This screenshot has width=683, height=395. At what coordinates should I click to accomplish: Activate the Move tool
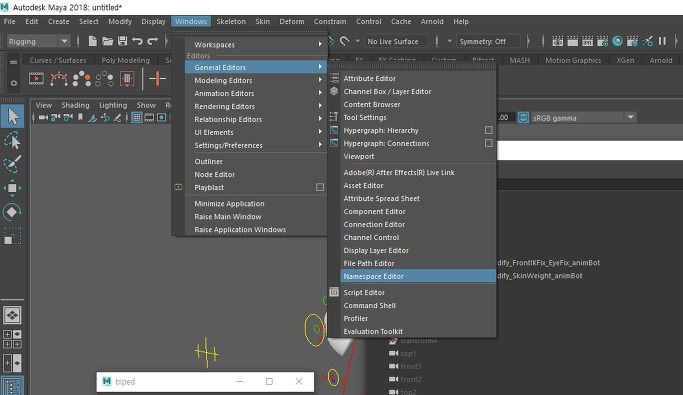click(12, 188)
